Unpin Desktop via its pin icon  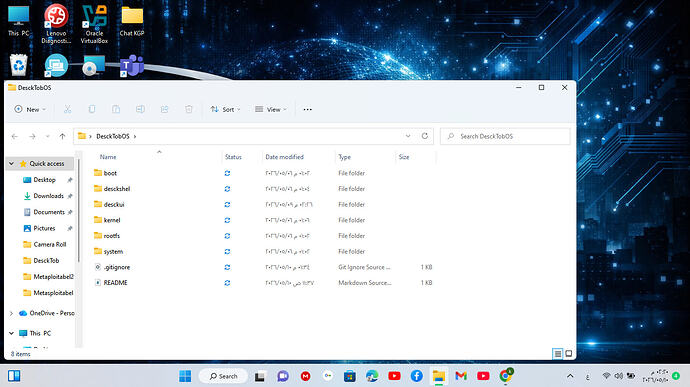(x=70, y=180)
